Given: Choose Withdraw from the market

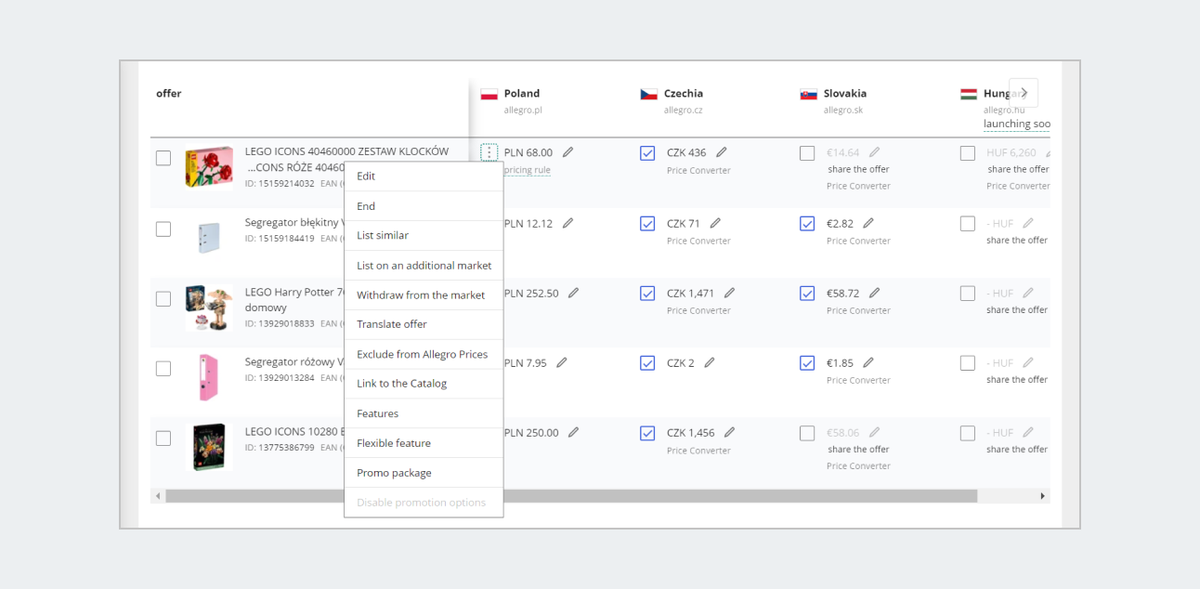Looking at the screenshot, I should [424, 295].
